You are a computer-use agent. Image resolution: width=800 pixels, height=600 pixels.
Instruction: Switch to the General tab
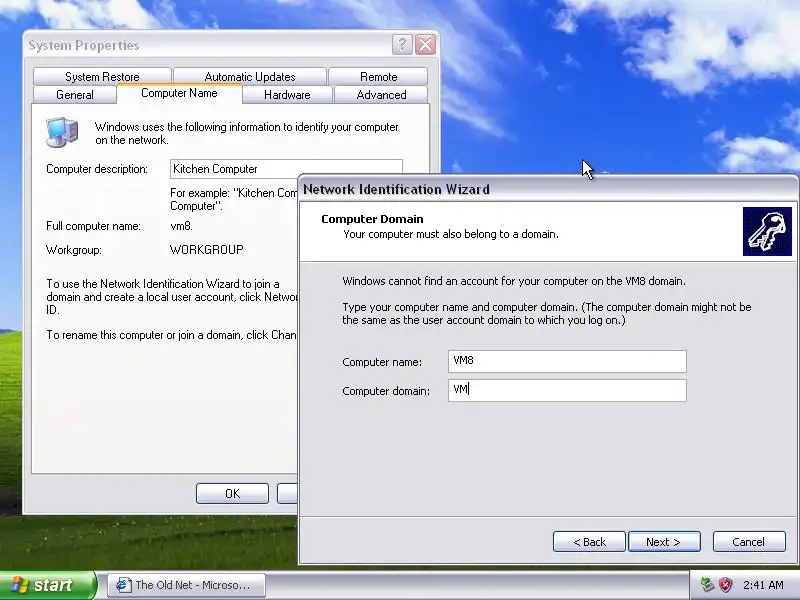[74, 95]
